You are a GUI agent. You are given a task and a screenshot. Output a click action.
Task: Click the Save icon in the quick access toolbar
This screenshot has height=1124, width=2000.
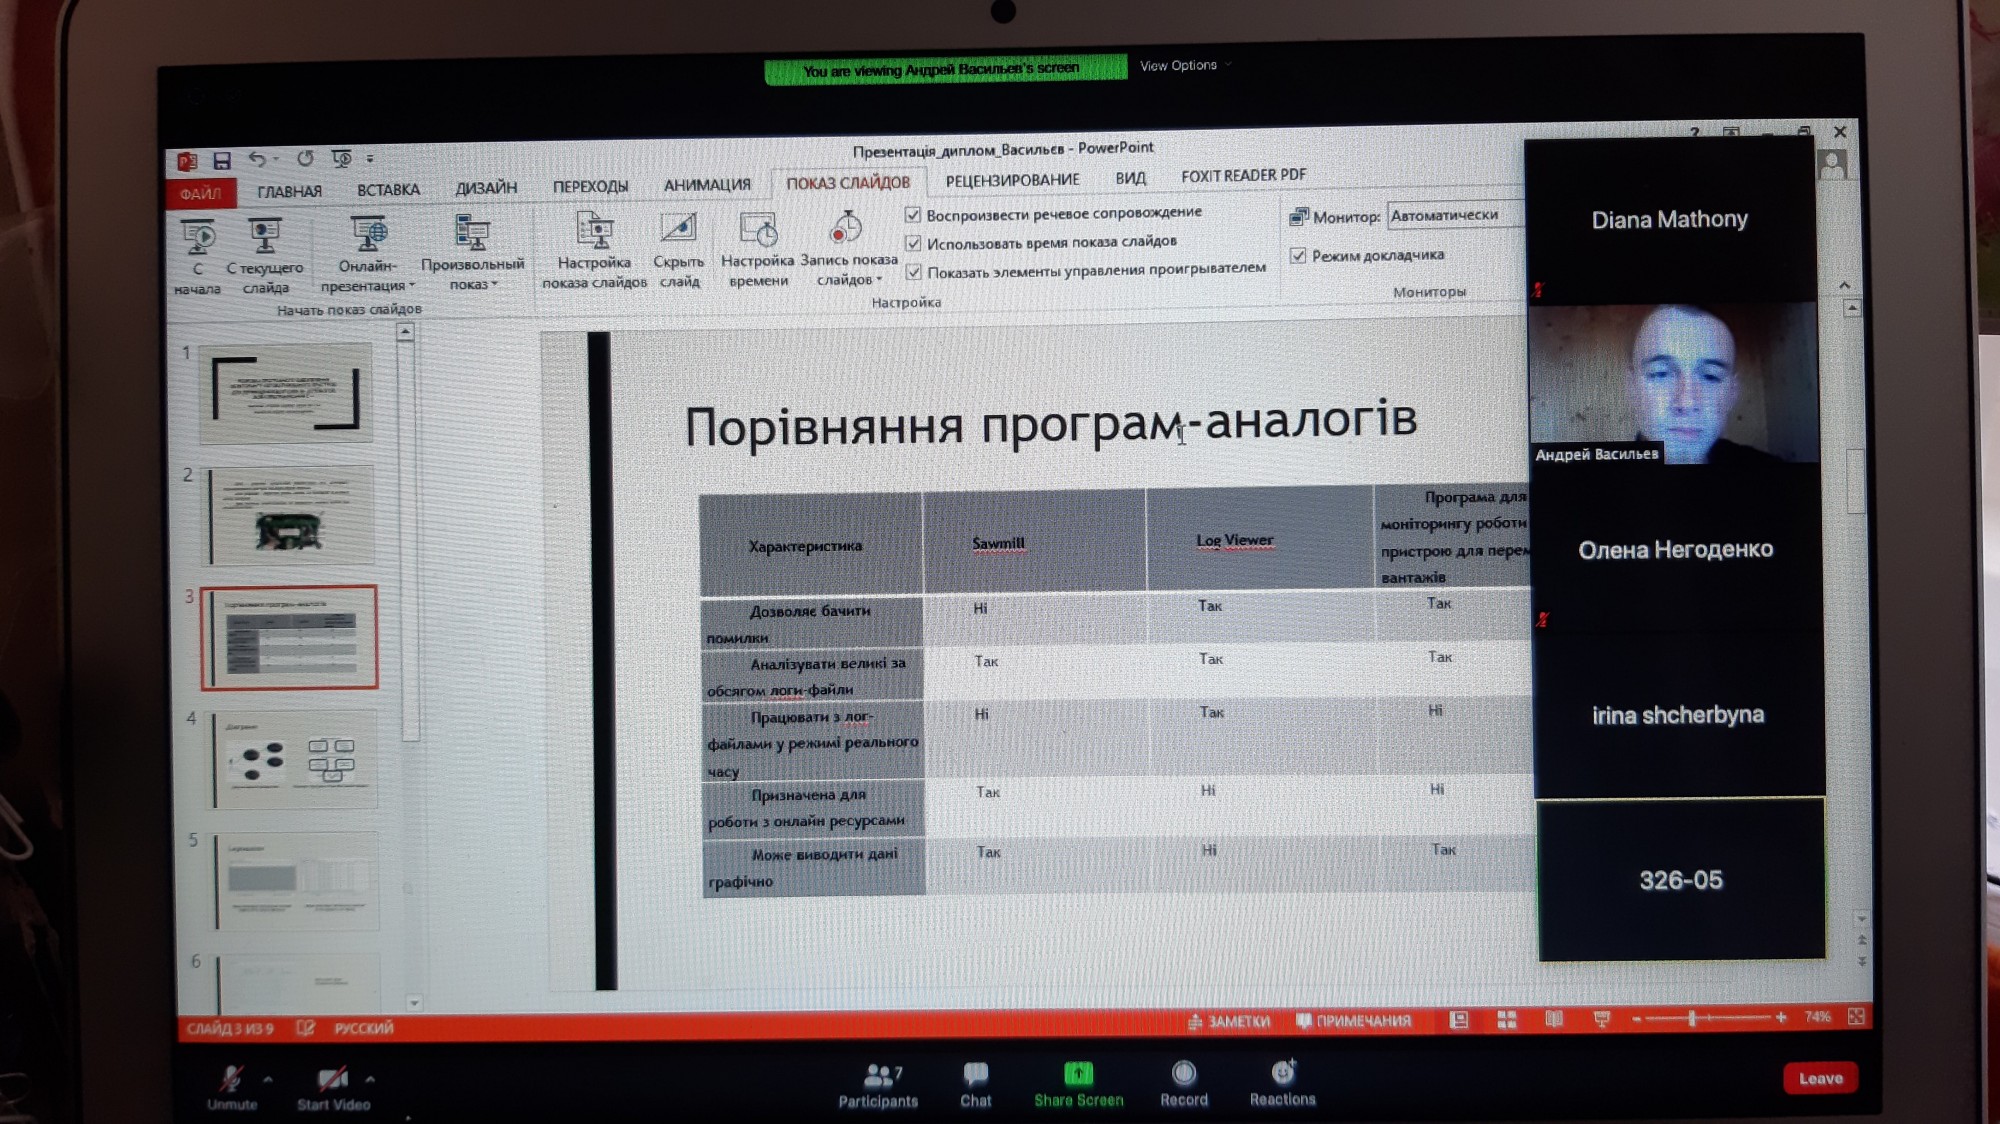point(222,160)
